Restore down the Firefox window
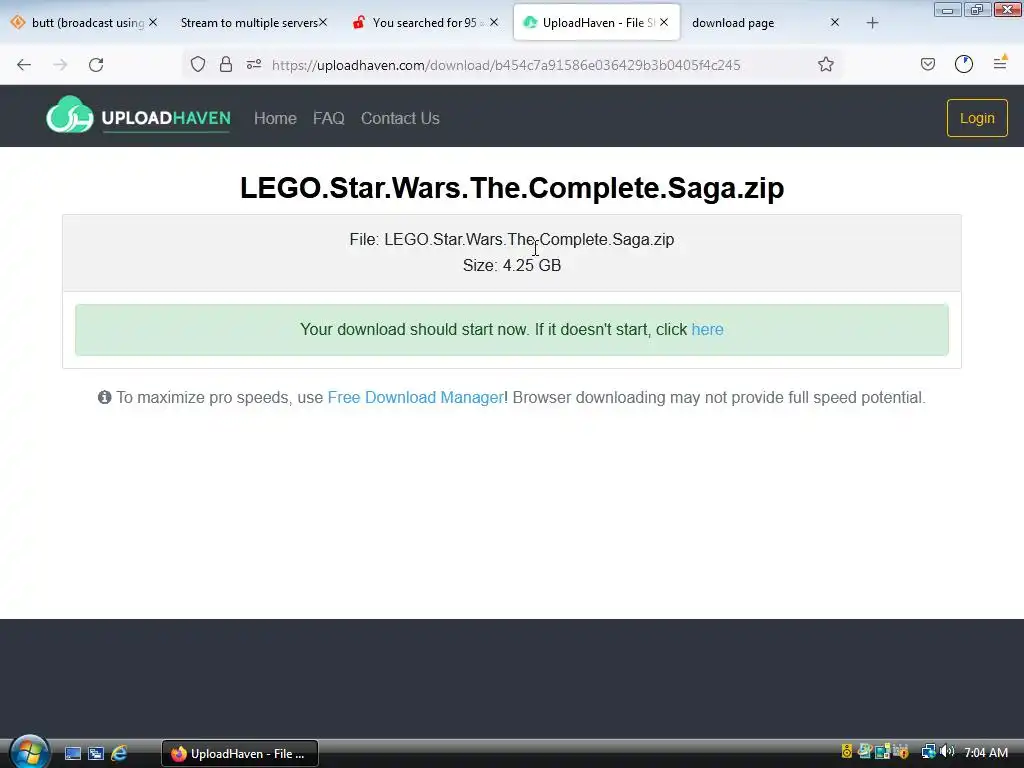 pos(976,10)
